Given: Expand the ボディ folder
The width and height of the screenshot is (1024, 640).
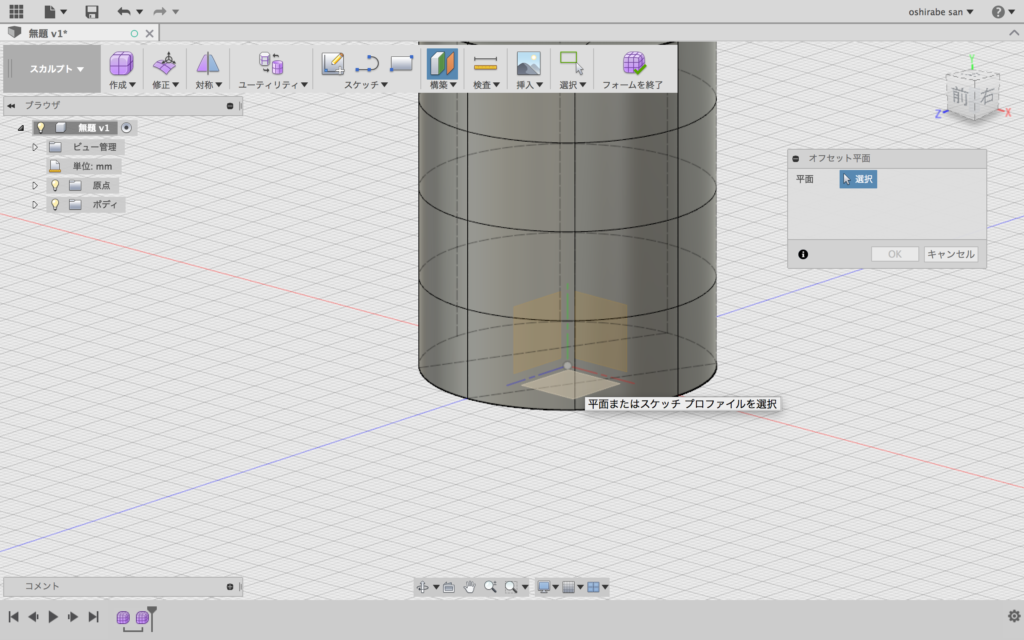Looking at the screenshot, I should coord(35,204).
